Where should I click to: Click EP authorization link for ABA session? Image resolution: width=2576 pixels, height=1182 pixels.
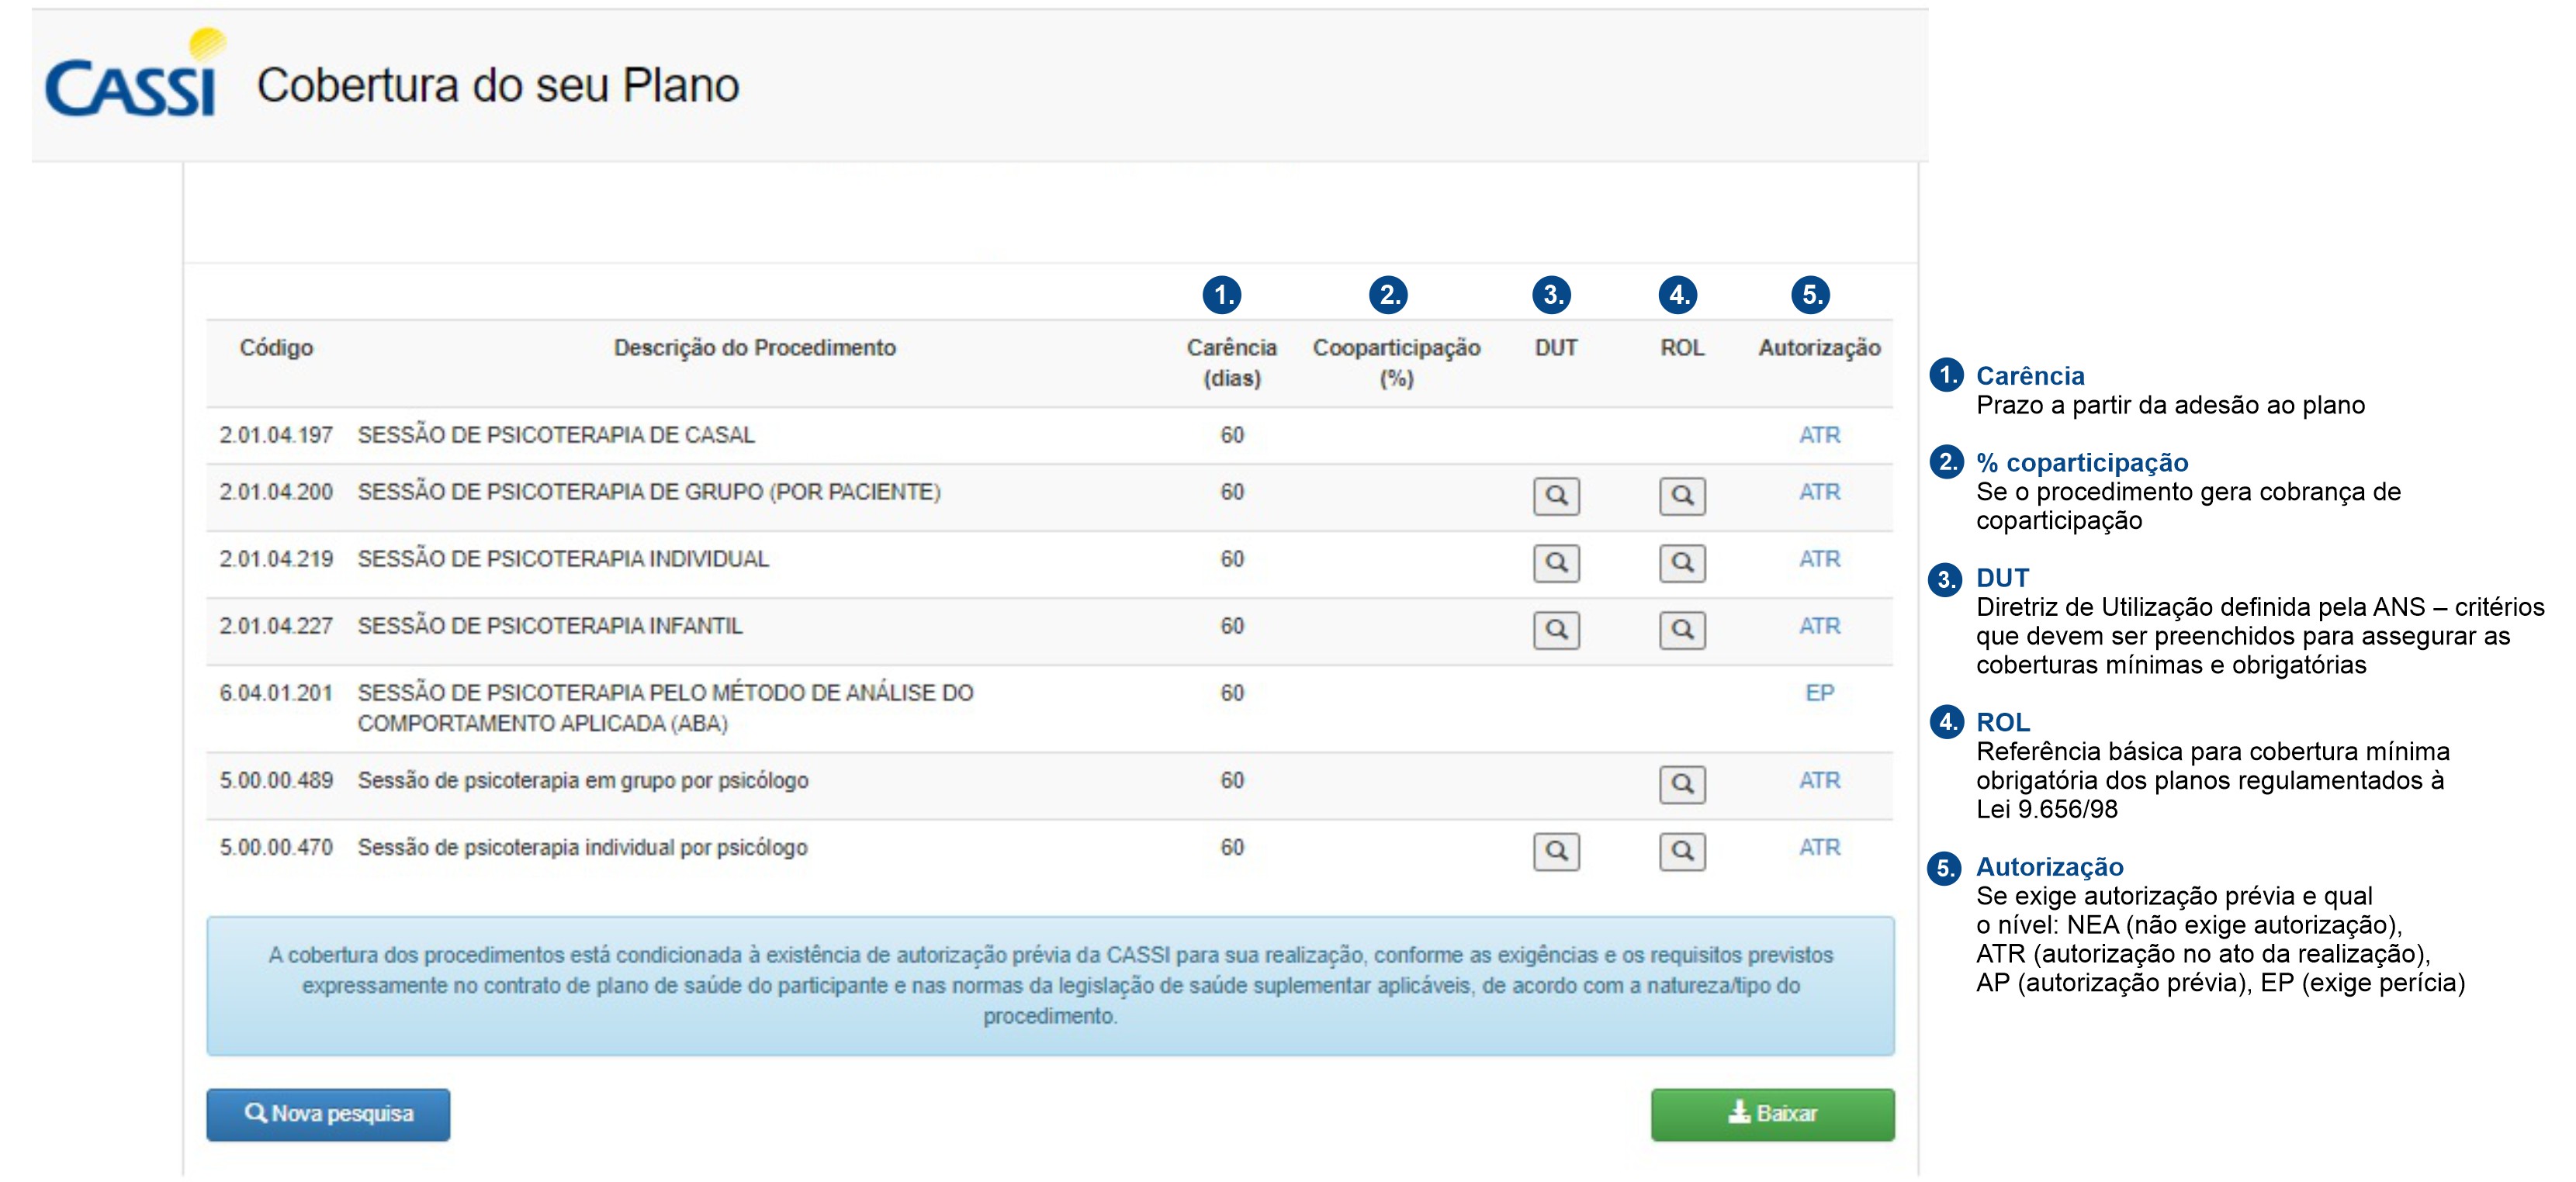pos(1819,693)
